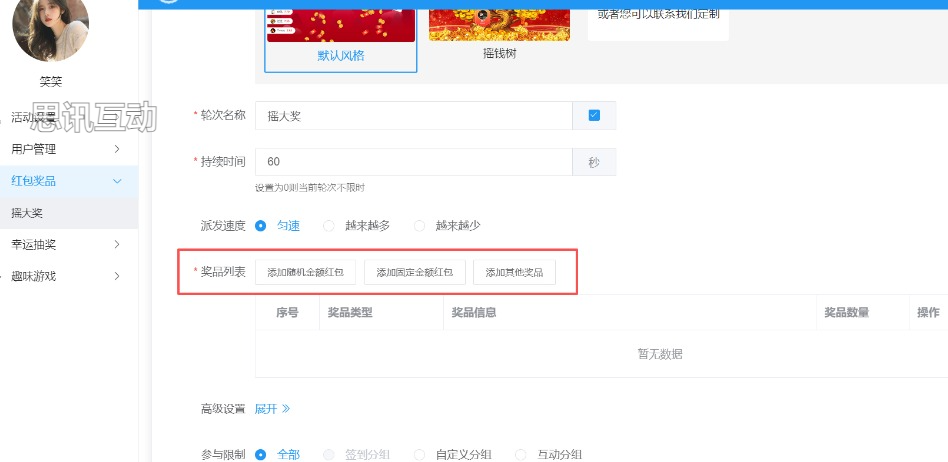The height and width of the screenshot is (462, 948).
Task: Focus the 持续时间 input field
Action: [413, 162]
